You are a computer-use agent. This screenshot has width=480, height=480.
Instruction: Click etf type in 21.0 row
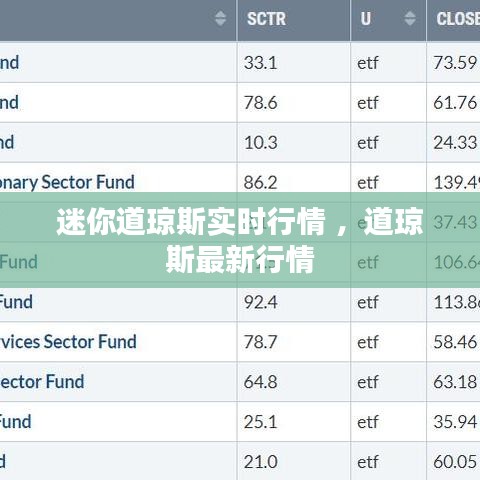click(x=368, y=462)
